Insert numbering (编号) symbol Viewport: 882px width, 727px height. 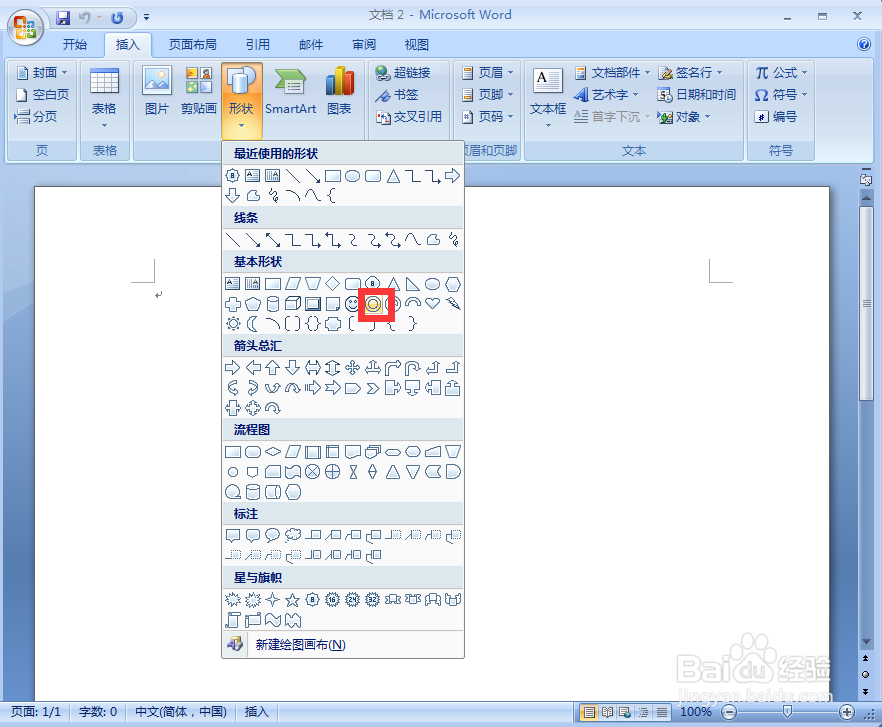click(x=776, y=116)
